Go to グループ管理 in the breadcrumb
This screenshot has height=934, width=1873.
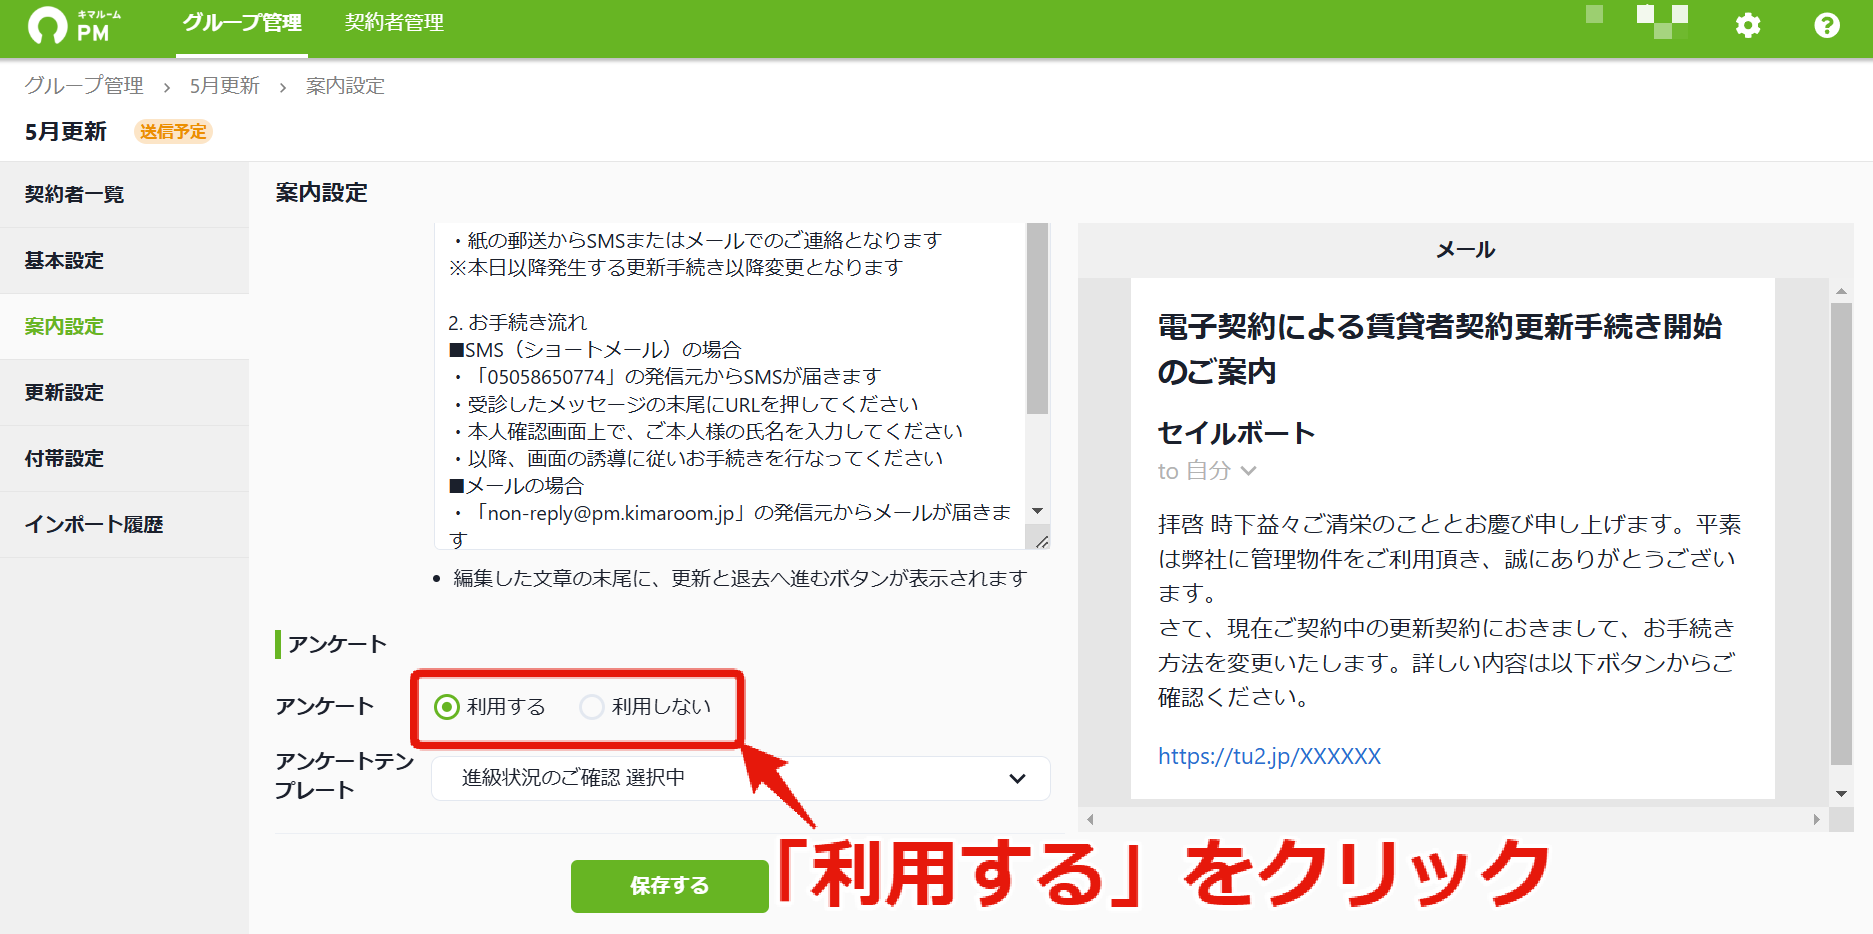click(84, 86)
